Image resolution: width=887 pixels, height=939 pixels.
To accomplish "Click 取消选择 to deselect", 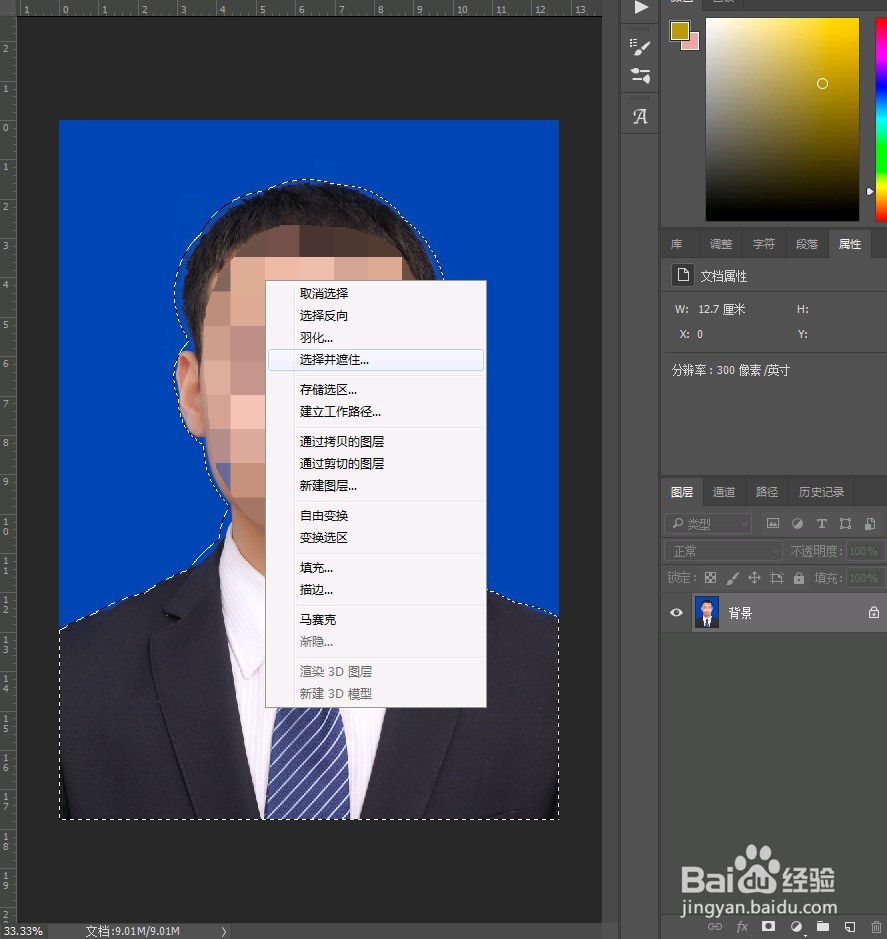I will pyautogui.click(x=324, y=293).
